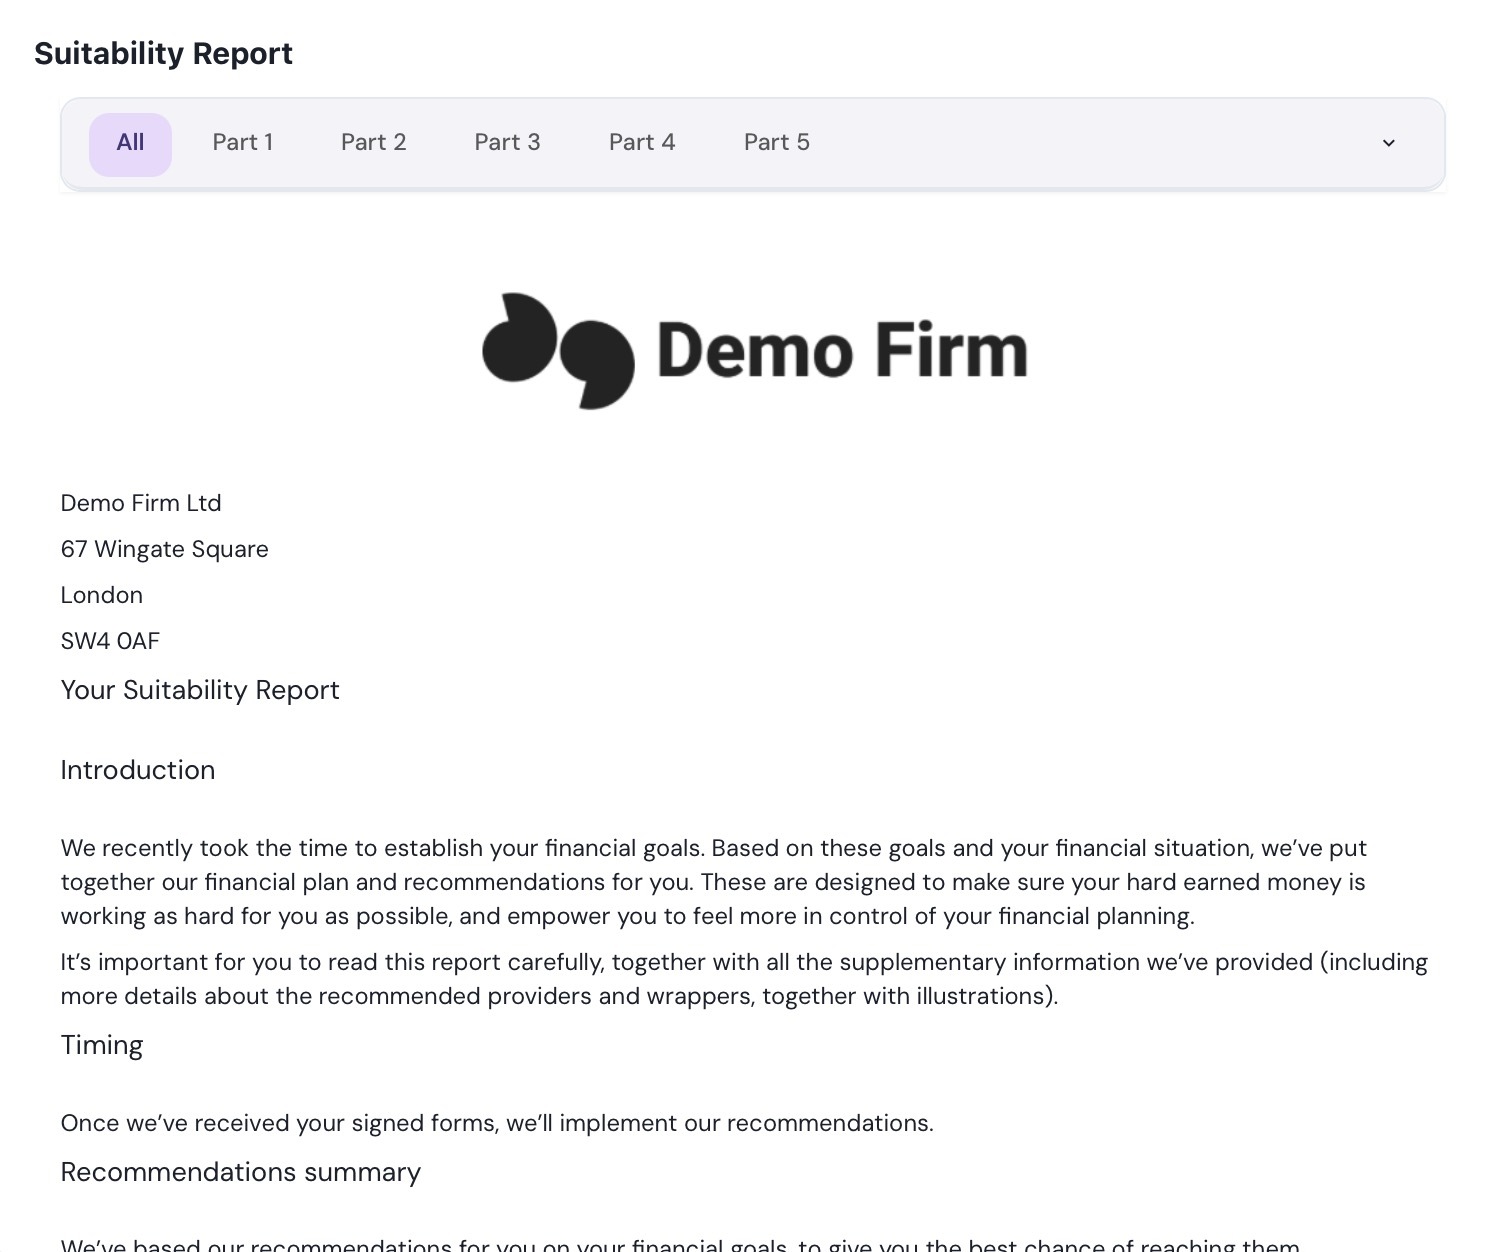
Task: Click the Recommendations summary heading
Action: [x=240, y=1172]
